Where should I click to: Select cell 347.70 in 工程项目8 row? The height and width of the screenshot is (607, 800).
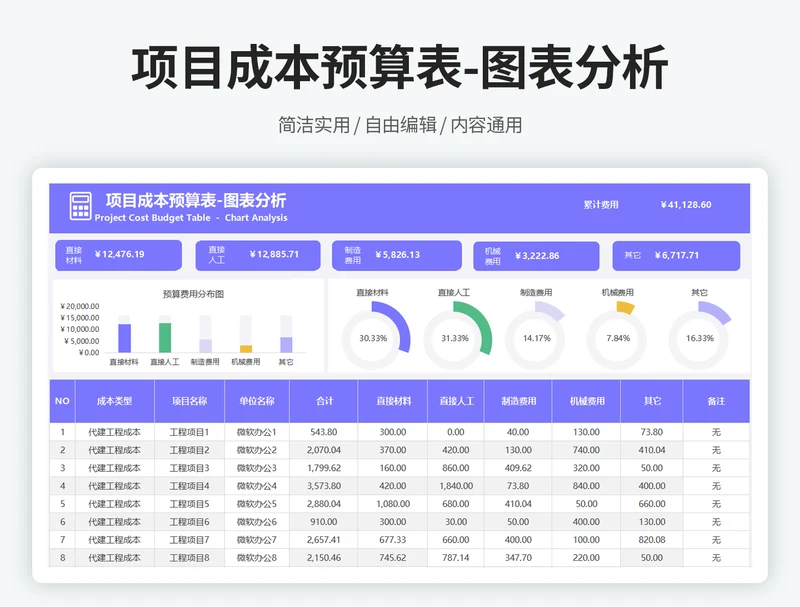pos(518,558)
